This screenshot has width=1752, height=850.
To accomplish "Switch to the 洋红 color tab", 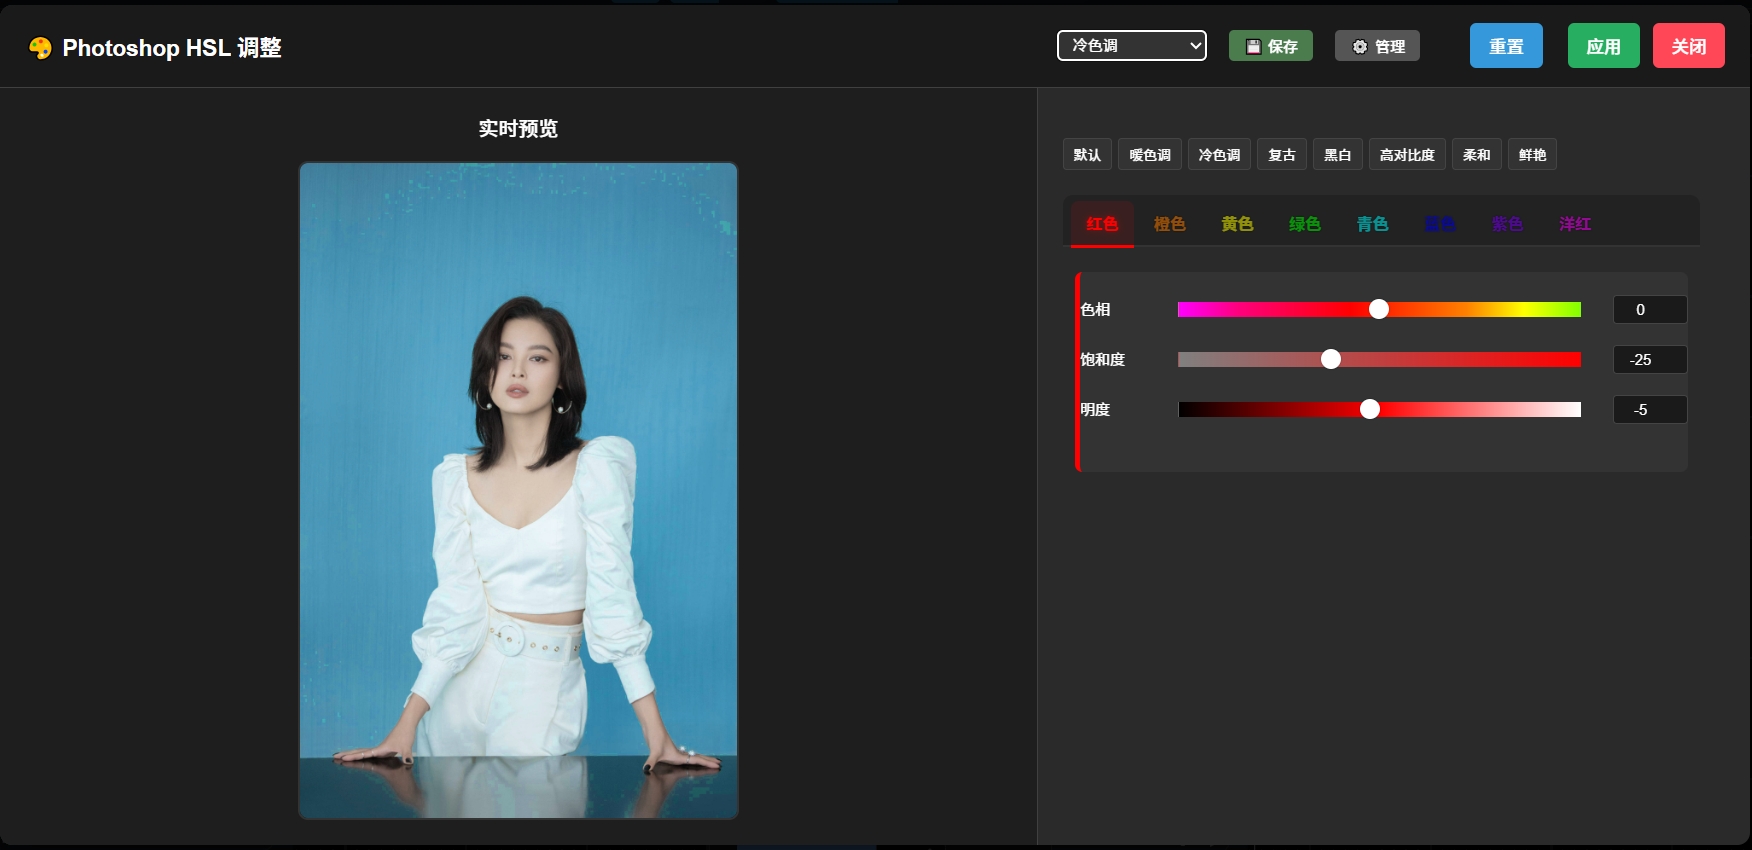I will 1575,224.
